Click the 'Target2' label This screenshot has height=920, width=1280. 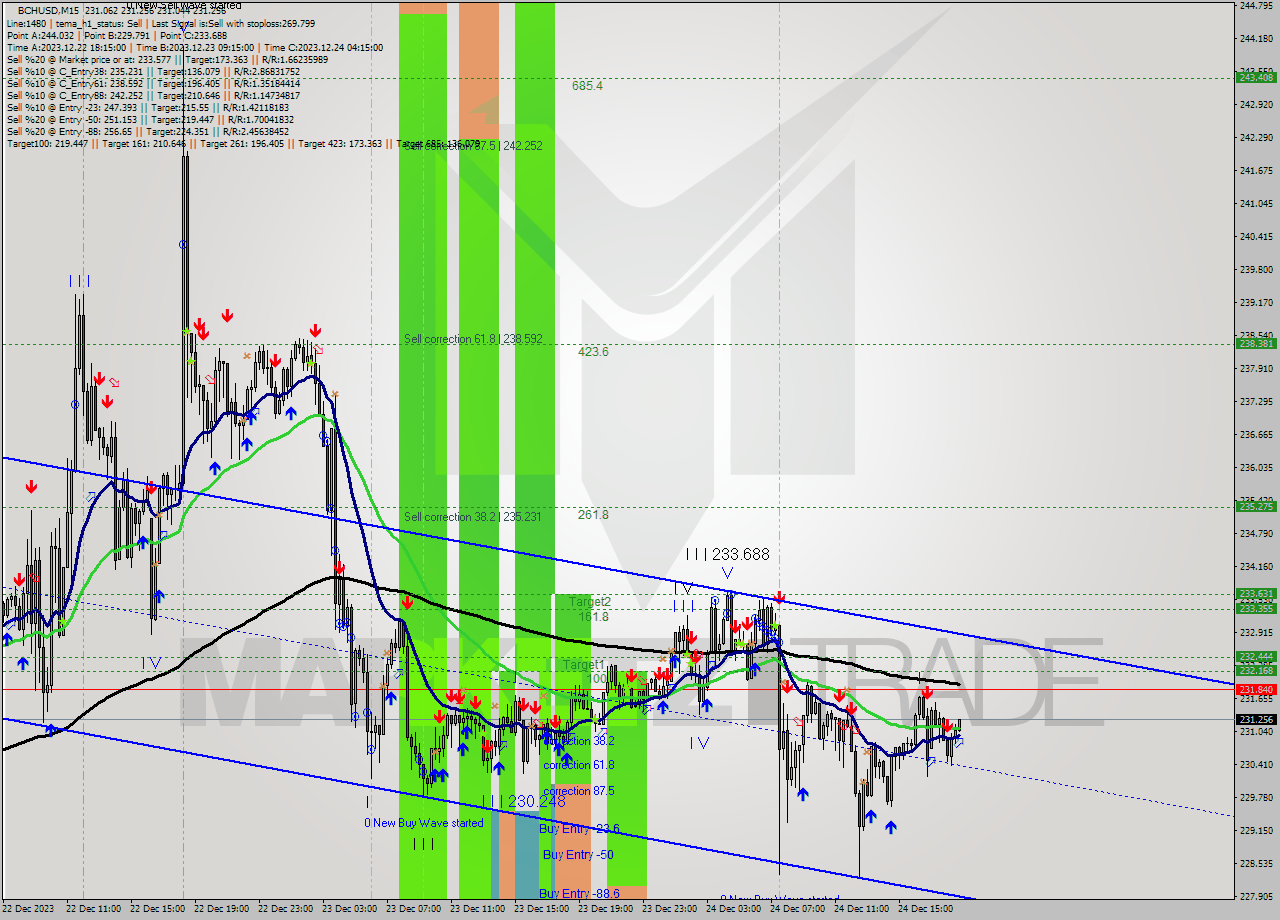(590, 602)
